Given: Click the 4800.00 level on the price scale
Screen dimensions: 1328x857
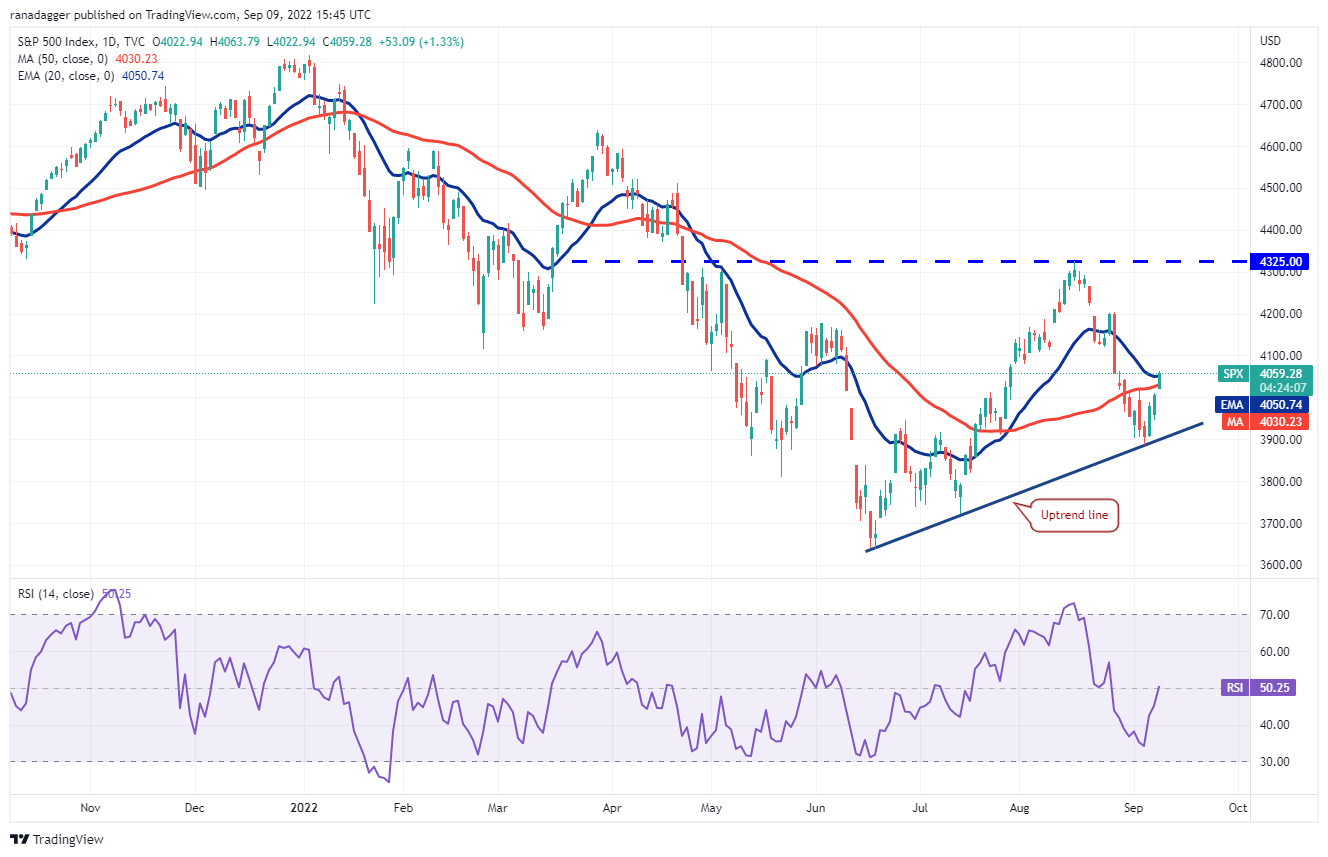Looking at the screenshot, I should pos(1281,62).
